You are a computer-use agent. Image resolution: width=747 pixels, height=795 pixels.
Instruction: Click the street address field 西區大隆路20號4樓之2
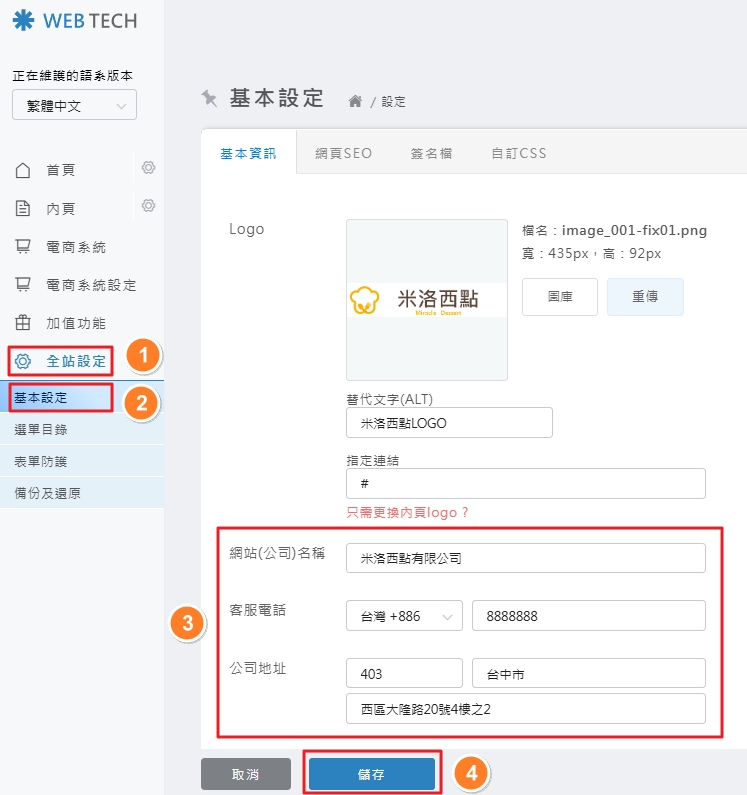point(526,708)
